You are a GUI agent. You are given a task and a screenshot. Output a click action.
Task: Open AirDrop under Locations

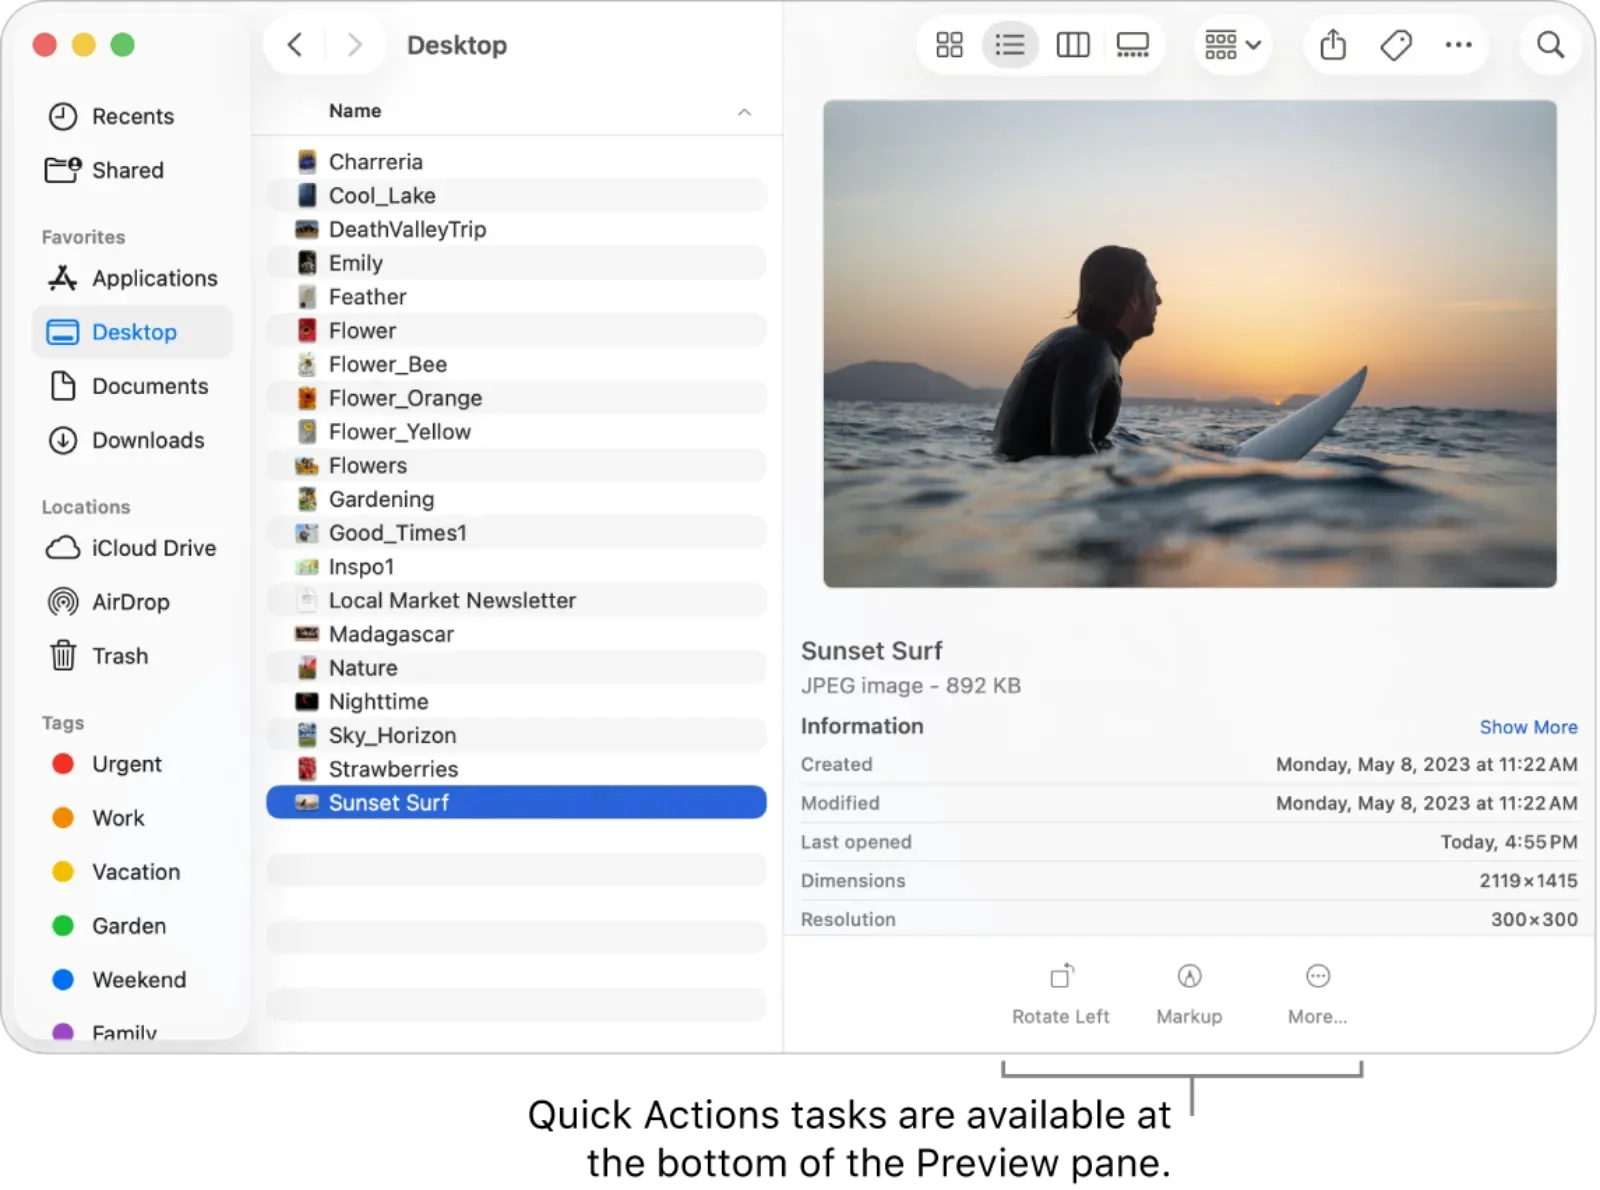(131, 602)
